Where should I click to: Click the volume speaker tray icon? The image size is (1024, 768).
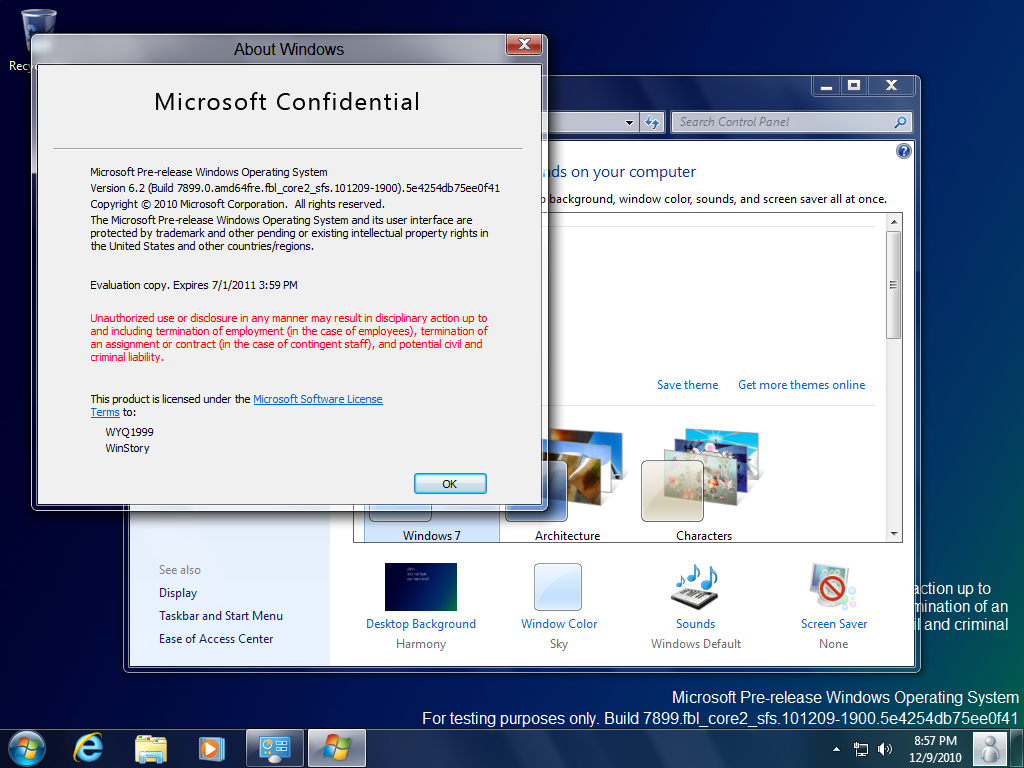[885, 749]
